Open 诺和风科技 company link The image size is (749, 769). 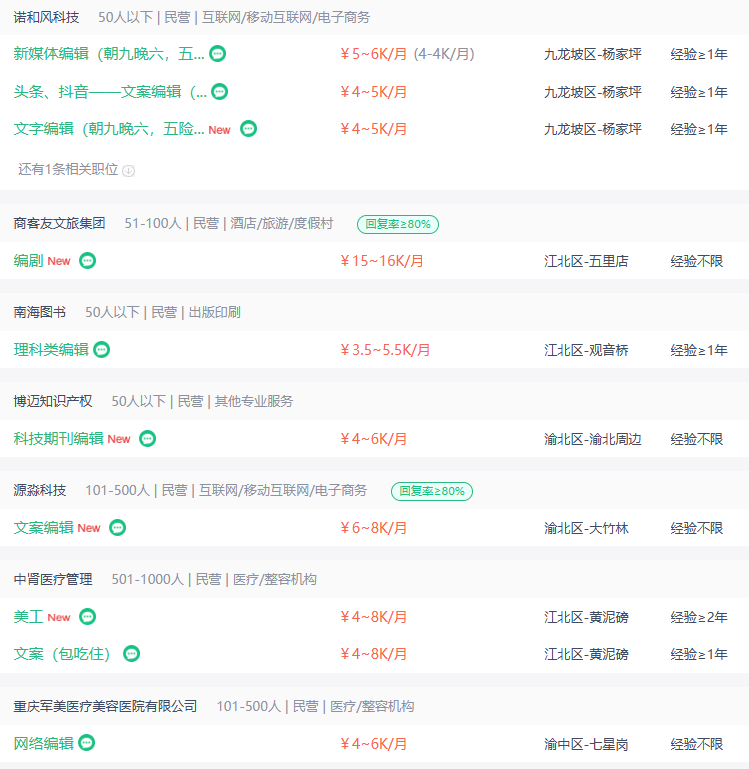pos(46,18)
